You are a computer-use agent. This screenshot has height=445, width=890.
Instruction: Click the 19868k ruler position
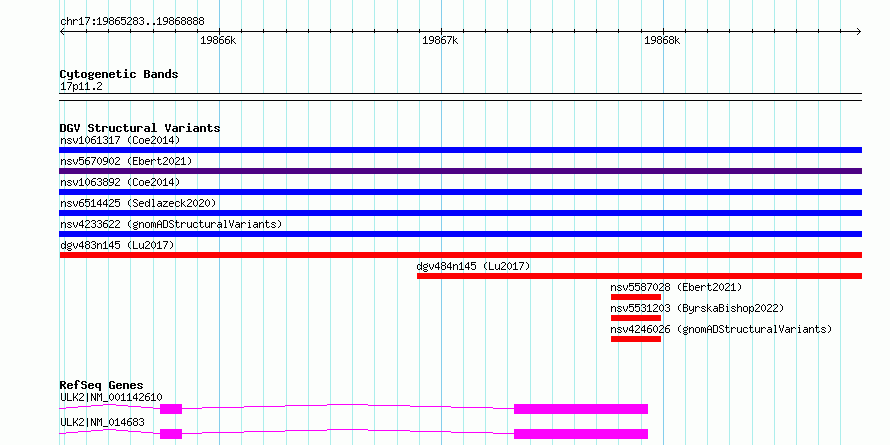point(662,40)
